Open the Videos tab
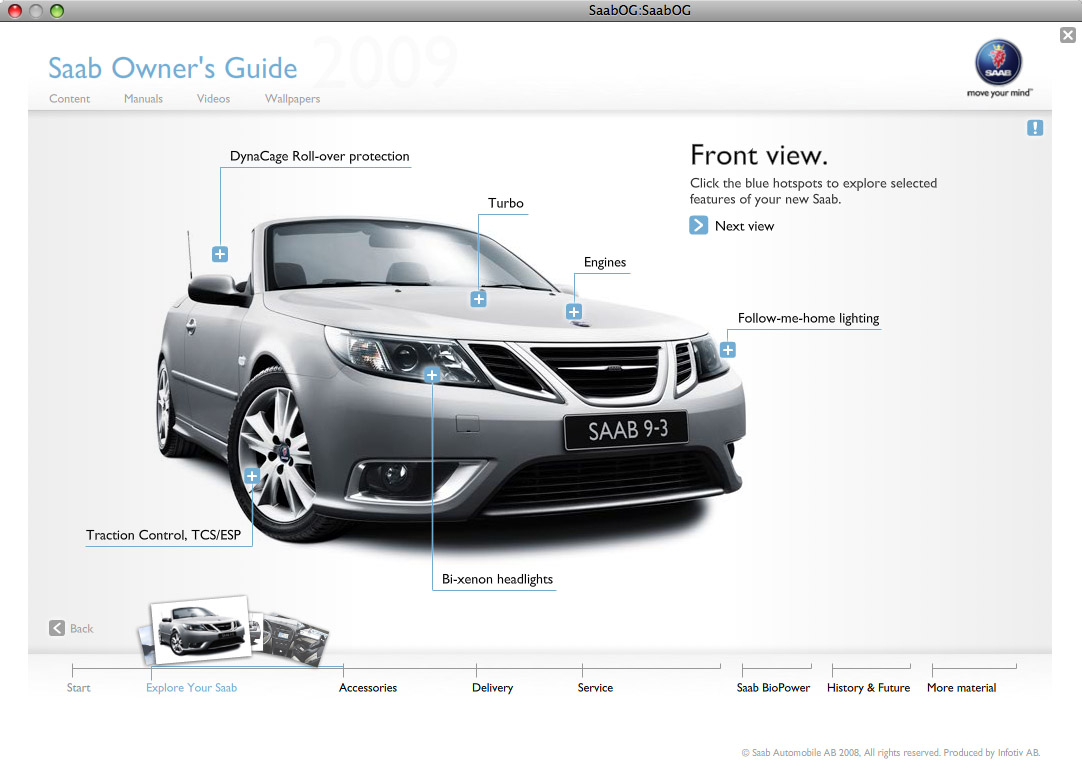 click(213, 99)
